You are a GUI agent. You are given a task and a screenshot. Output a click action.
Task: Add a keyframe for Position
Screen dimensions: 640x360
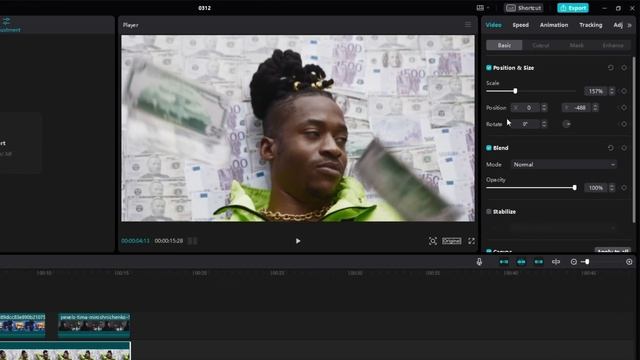point(624,108)
